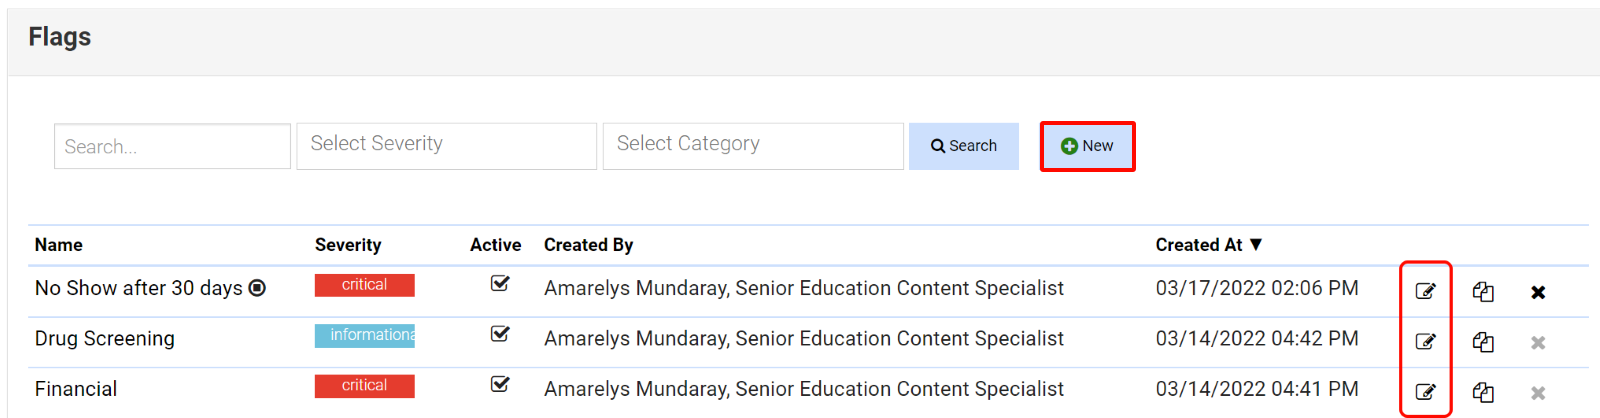This screenshot has height=418, width=1600.
Task: Open the Select Severity dropdown
Action: tap(446, 145)
